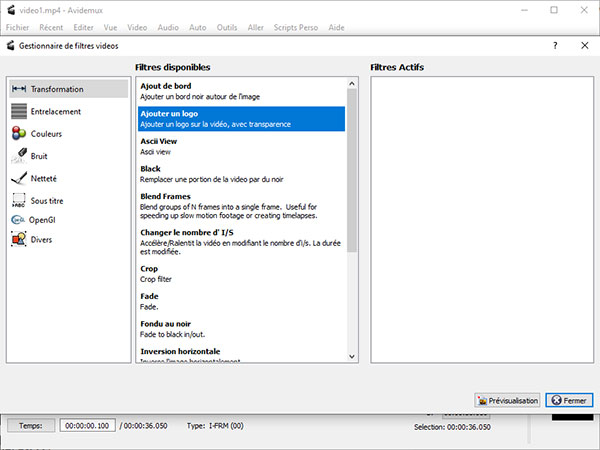Select the Transformation filter category icon
Image resolution: width=600 pixels, height=450 pixels.
19,89
